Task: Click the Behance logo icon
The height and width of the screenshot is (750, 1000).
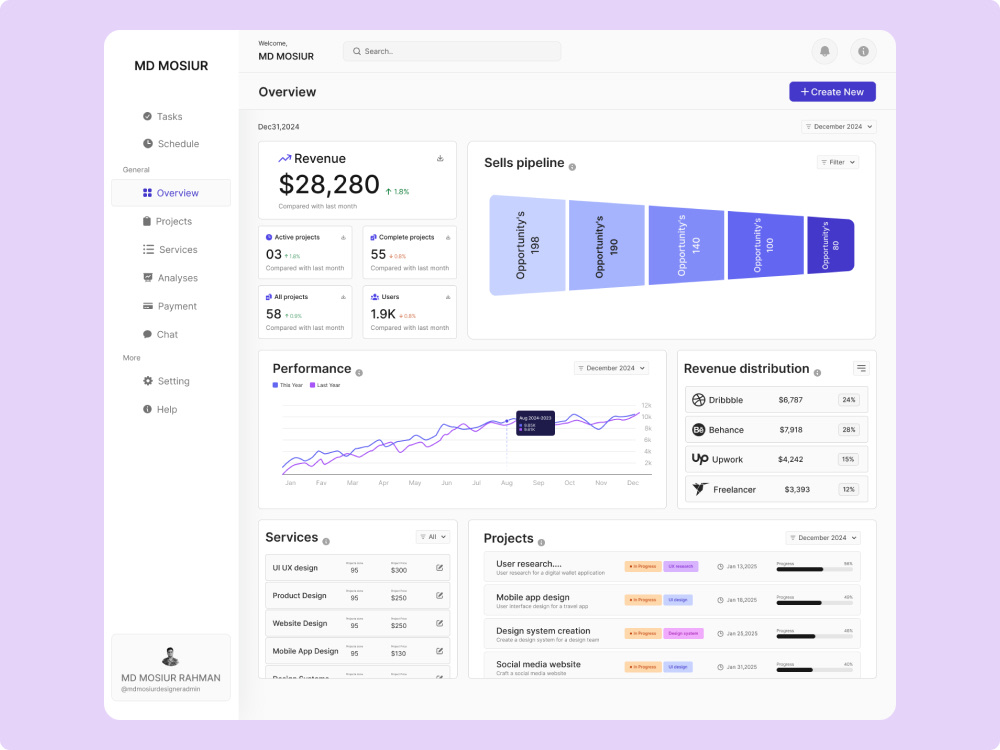Action: [x=698, y=430]
